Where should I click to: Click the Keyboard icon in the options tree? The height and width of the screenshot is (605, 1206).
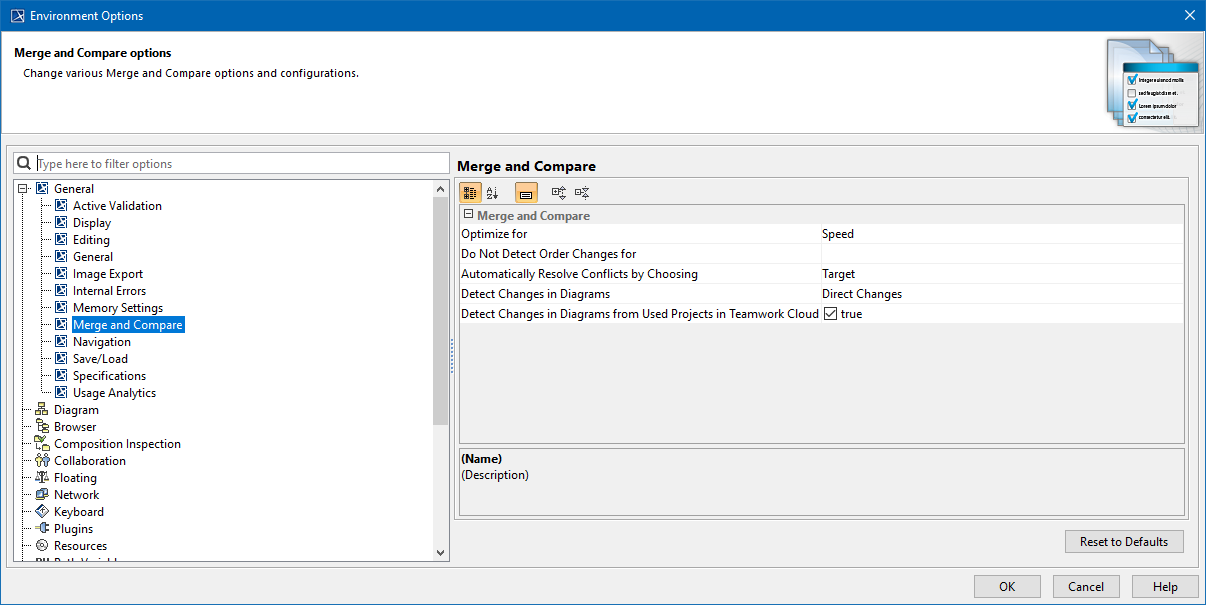[42, 512]
